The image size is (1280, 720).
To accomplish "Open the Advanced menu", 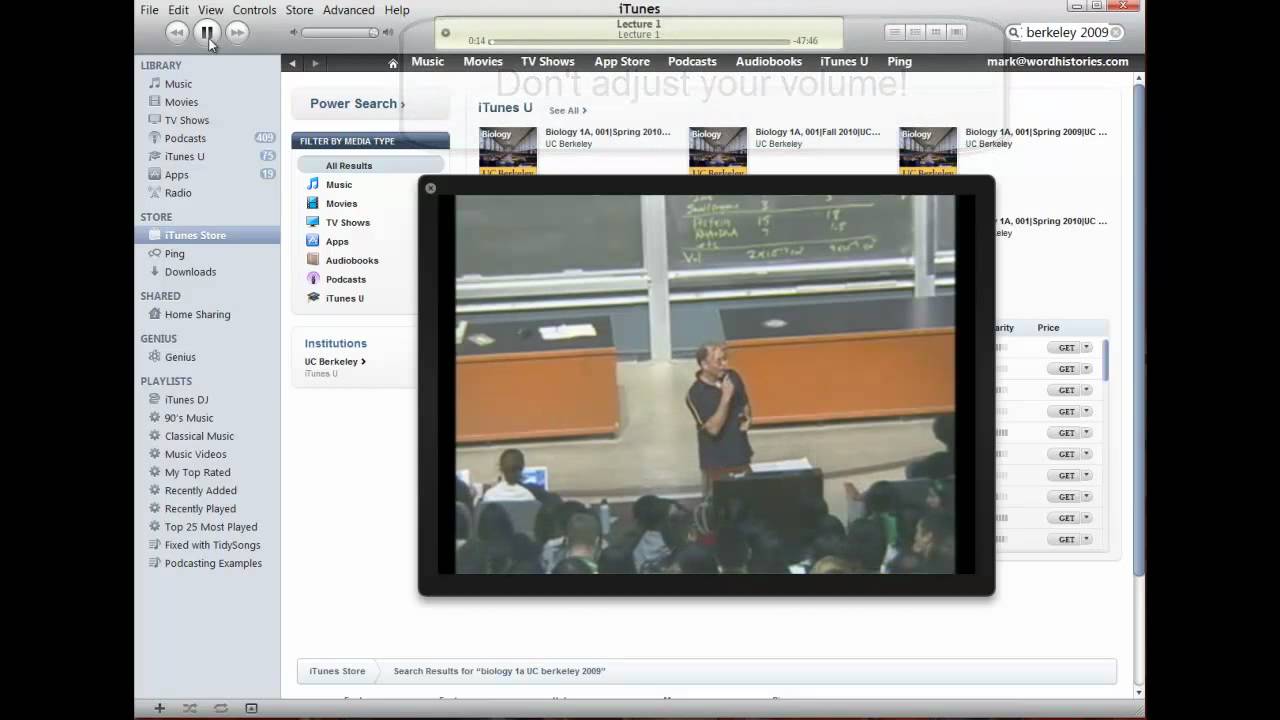I will point(348,10).
